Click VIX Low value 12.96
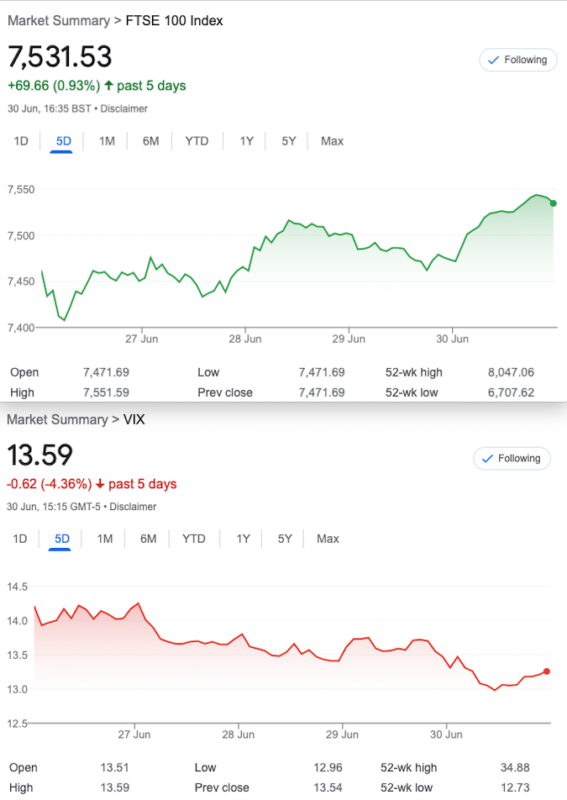 (x=328, y=767)
